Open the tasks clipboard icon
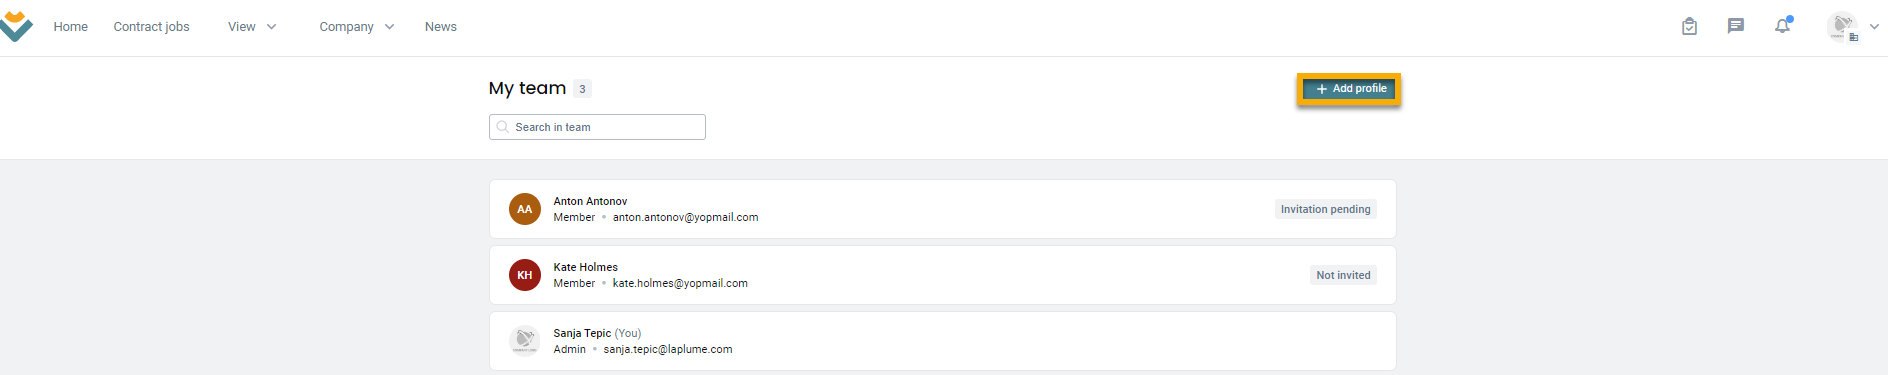Image resolution: width=1888 pixels, height=375 pixels. coord(1689,27)
